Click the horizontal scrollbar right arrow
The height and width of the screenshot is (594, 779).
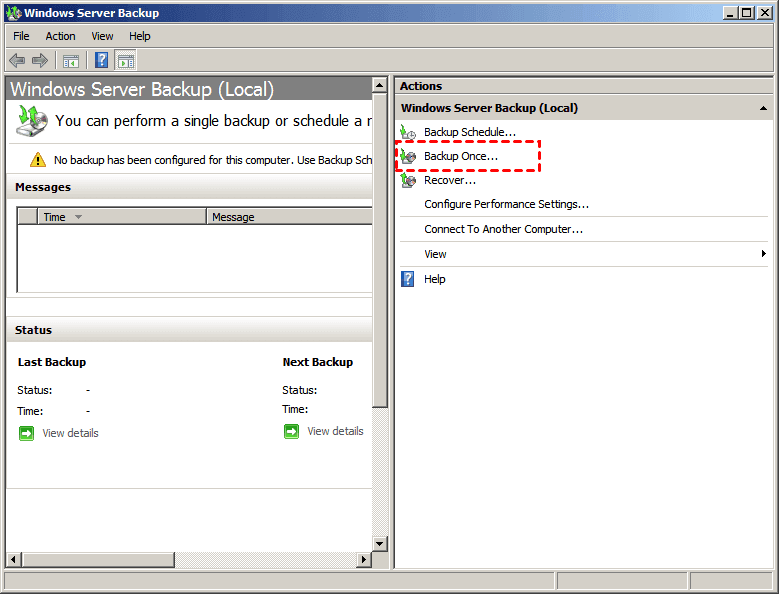click(x=364, y=560)
